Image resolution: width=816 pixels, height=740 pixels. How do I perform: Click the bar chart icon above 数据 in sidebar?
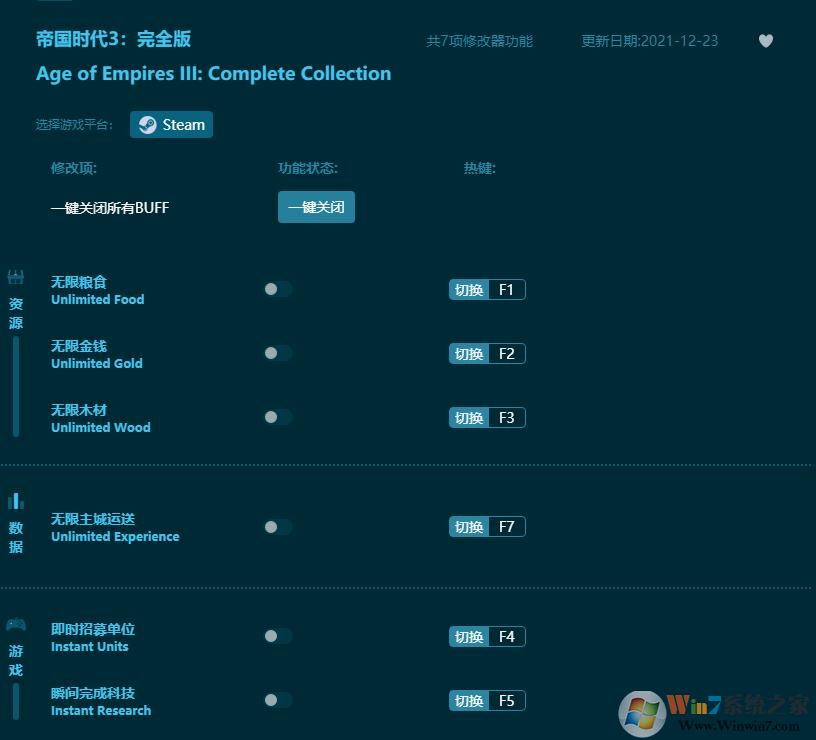coord(15,500)
